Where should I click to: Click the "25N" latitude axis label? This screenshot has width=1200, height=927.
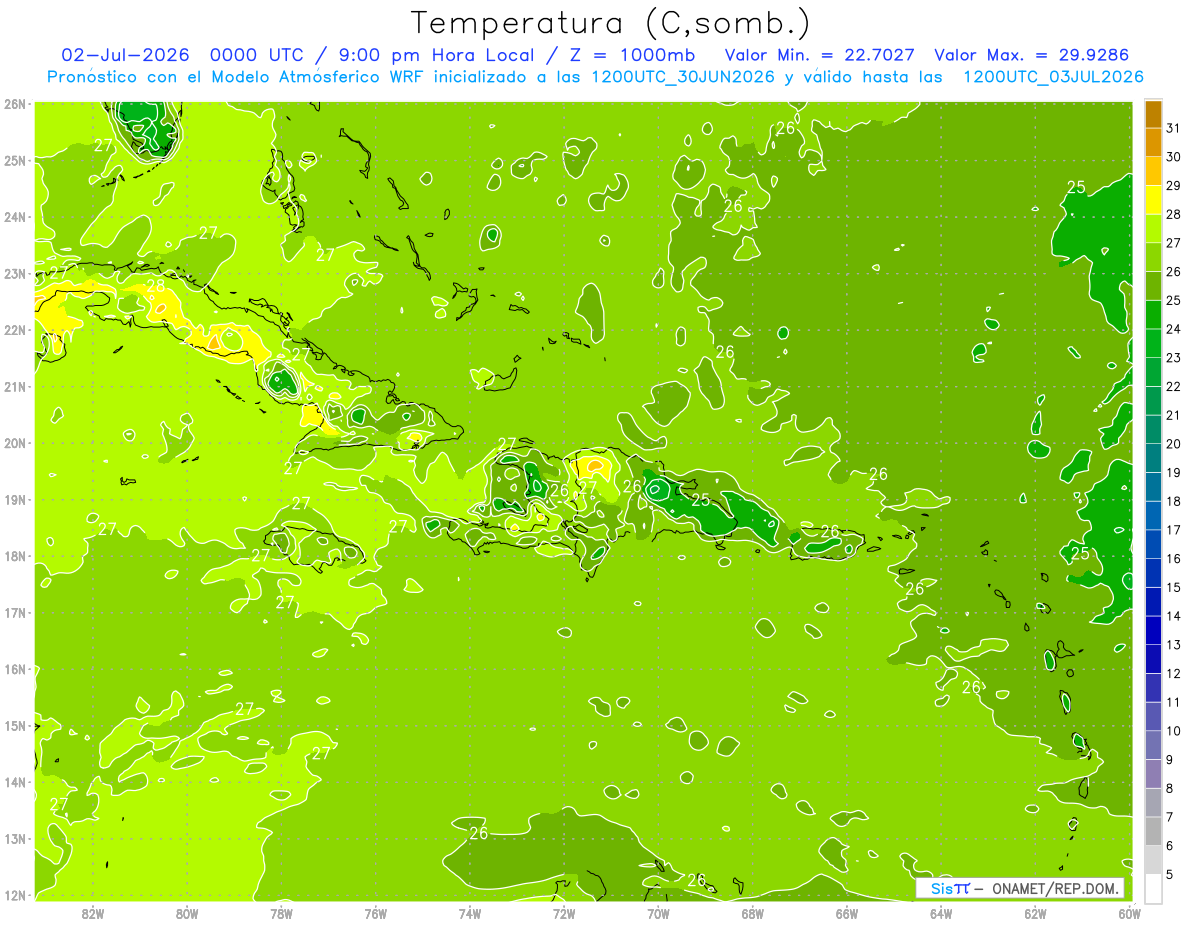click(14, 160)
